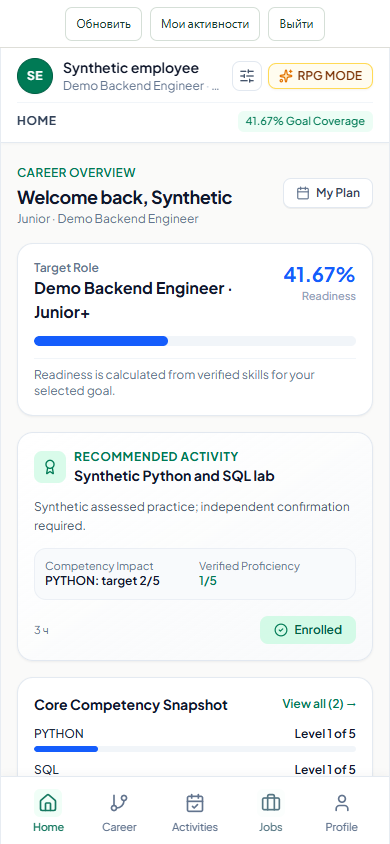Click the SQL competency row label
Screen dimensions: 390x844
tap(46, 770)
